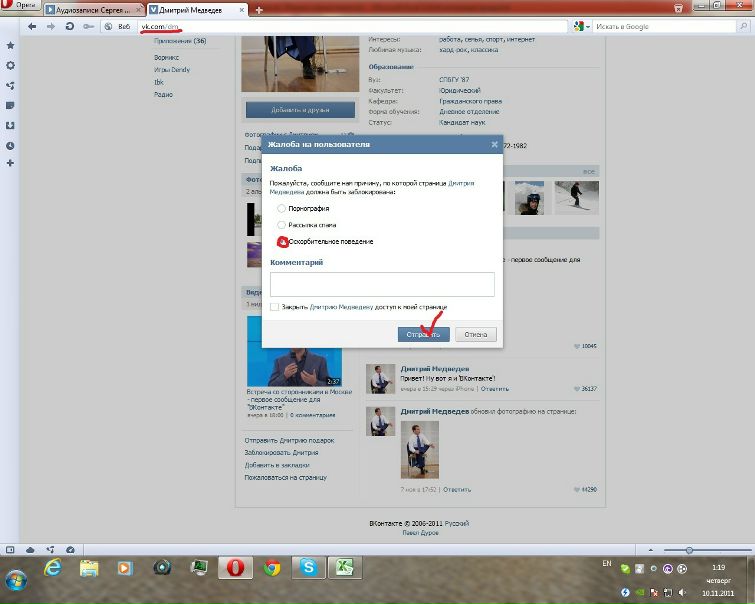Click the volume speaker tray icon
755x604 pixels.
pyautogui.click(x=682, y=592)
